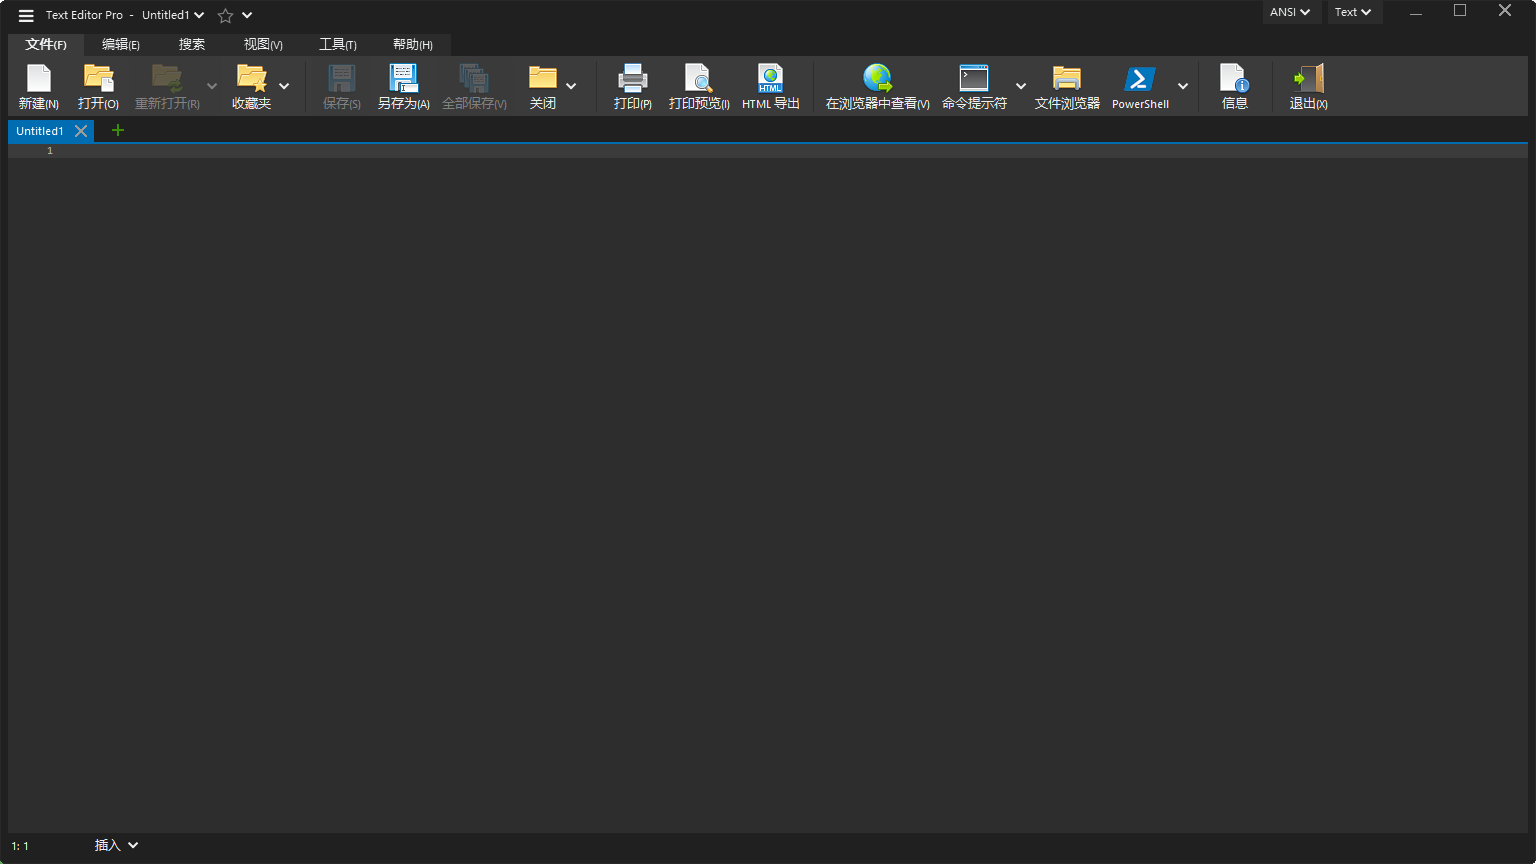Click the Info (信息) icon
This screenshot has height=864, width=1536.
pos(1234,80)
